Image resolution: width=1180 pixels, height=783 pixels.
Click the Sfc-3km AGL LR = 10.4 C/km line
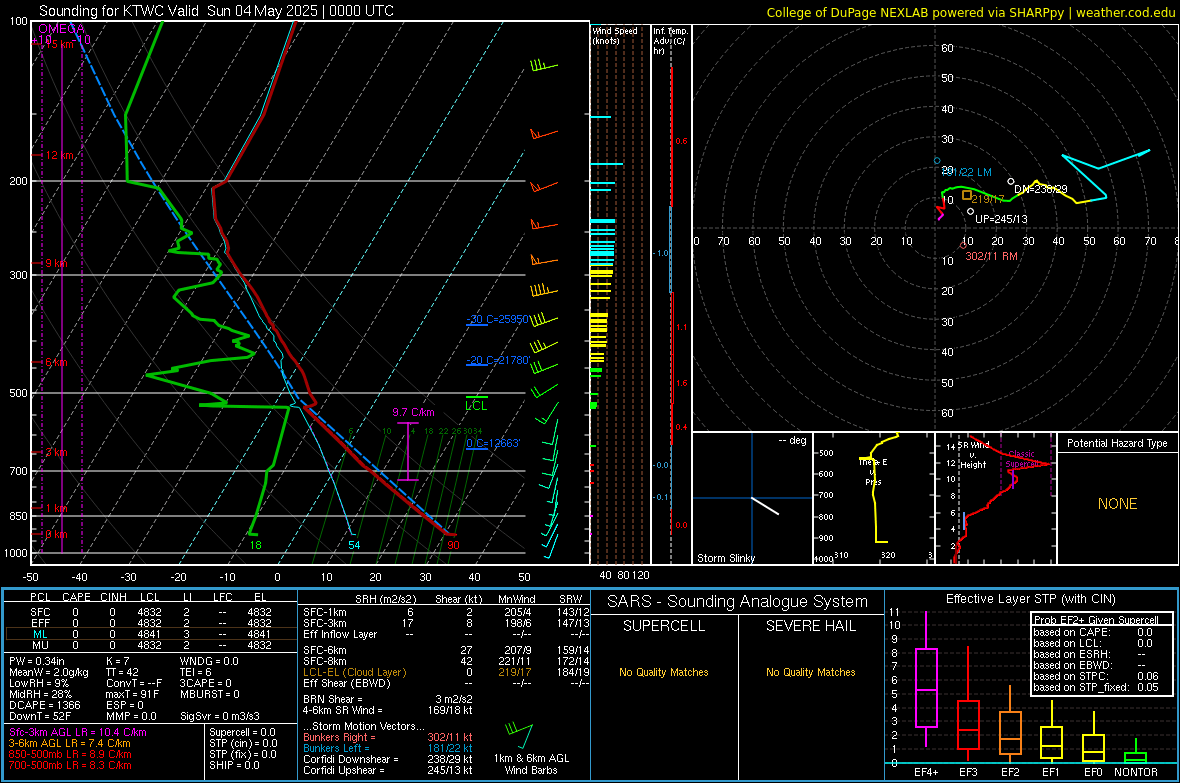78,733
